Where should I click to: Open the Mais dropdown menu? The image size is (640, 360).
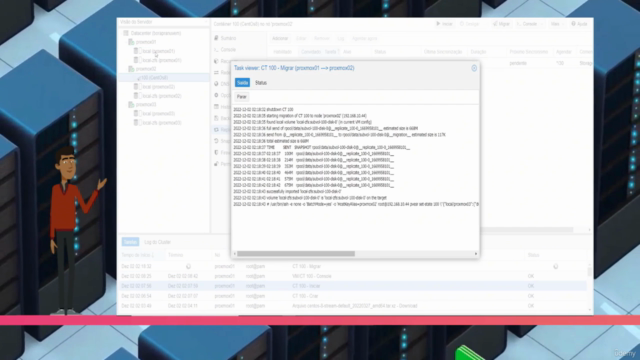[x=557, y=24]
